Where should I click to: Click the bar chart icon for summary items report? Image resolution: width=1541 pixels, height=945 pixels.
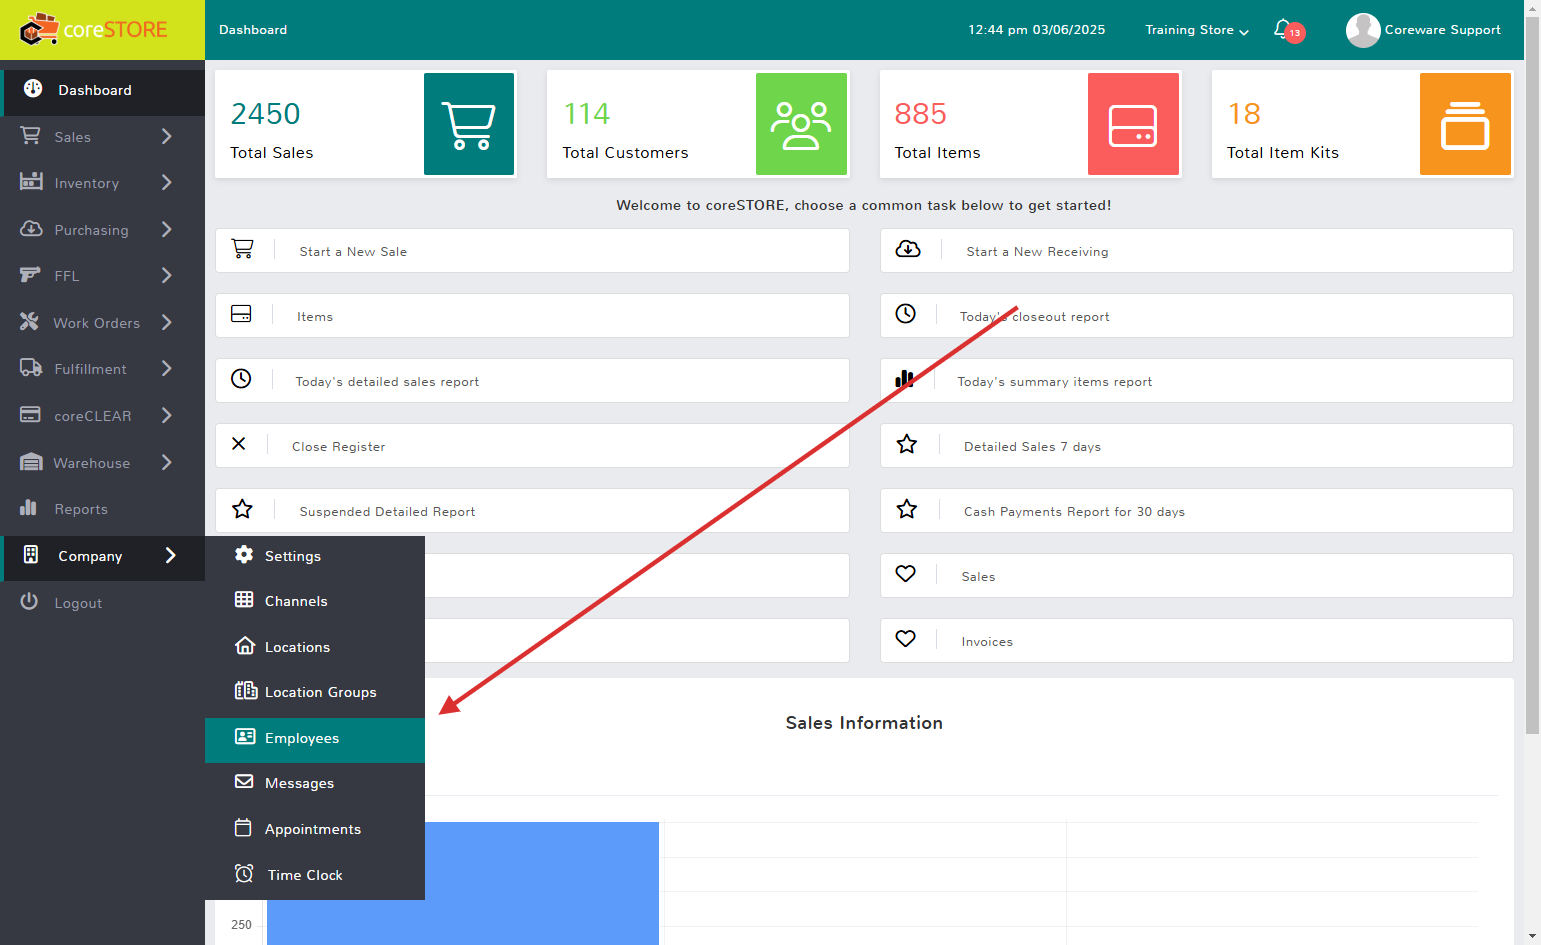tap(905, 378)
